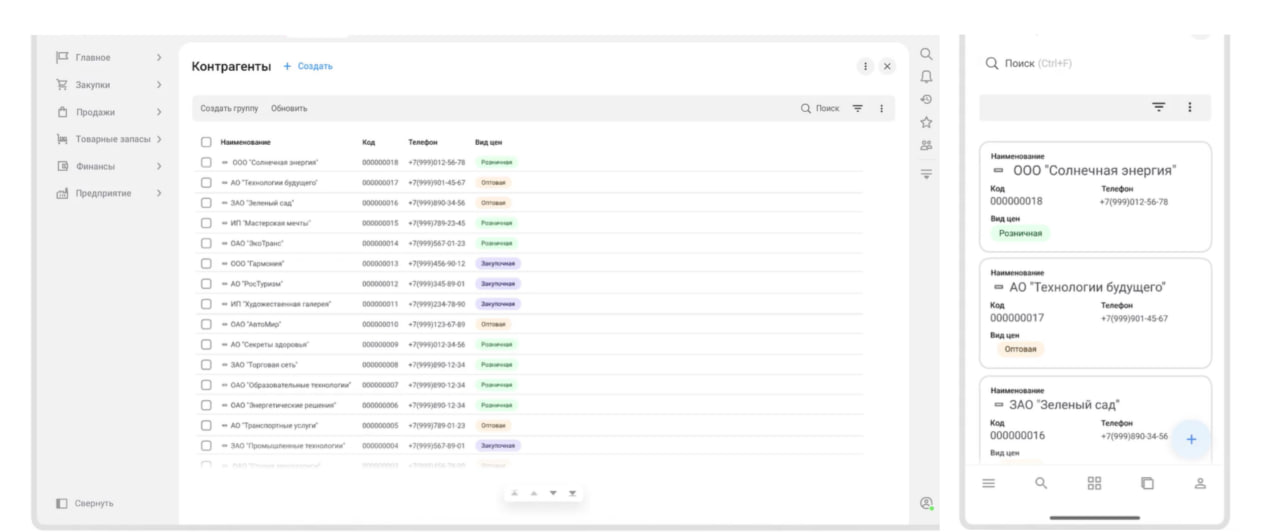
Task: Expand the Финансы section chevron
Action: 158,166
